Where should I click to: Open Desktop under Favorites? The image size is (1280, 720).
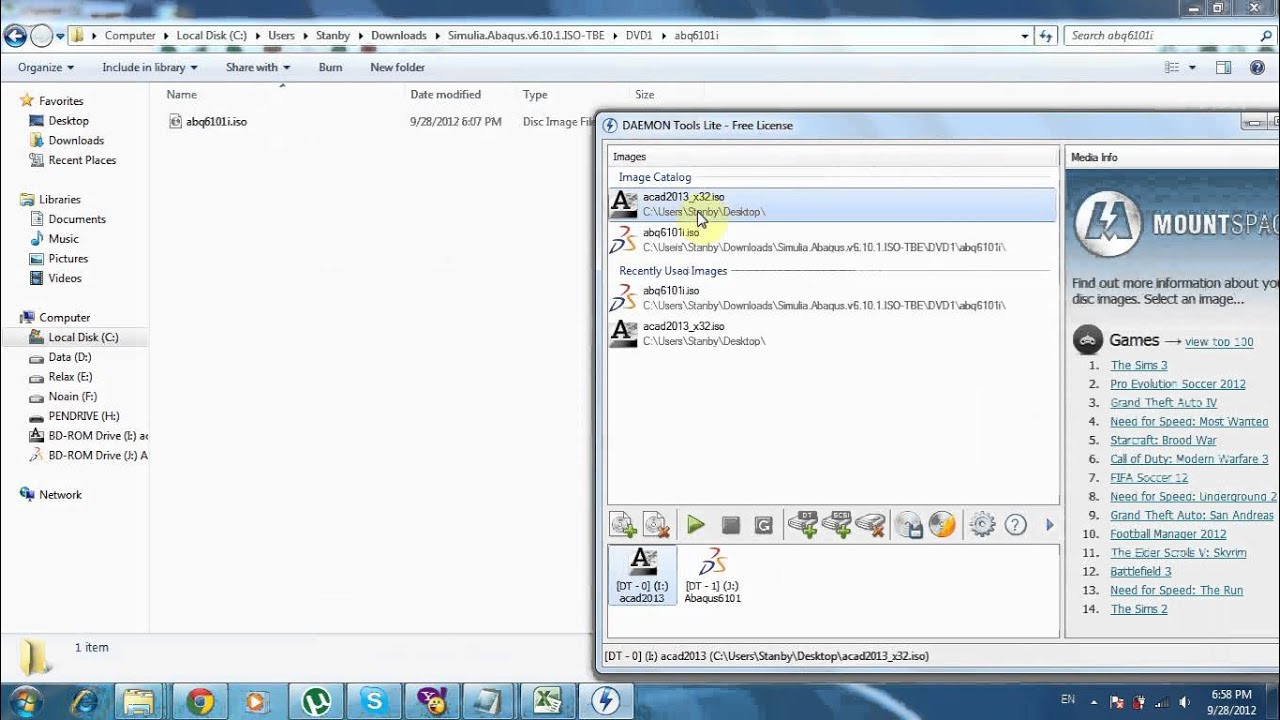point(68,121)
